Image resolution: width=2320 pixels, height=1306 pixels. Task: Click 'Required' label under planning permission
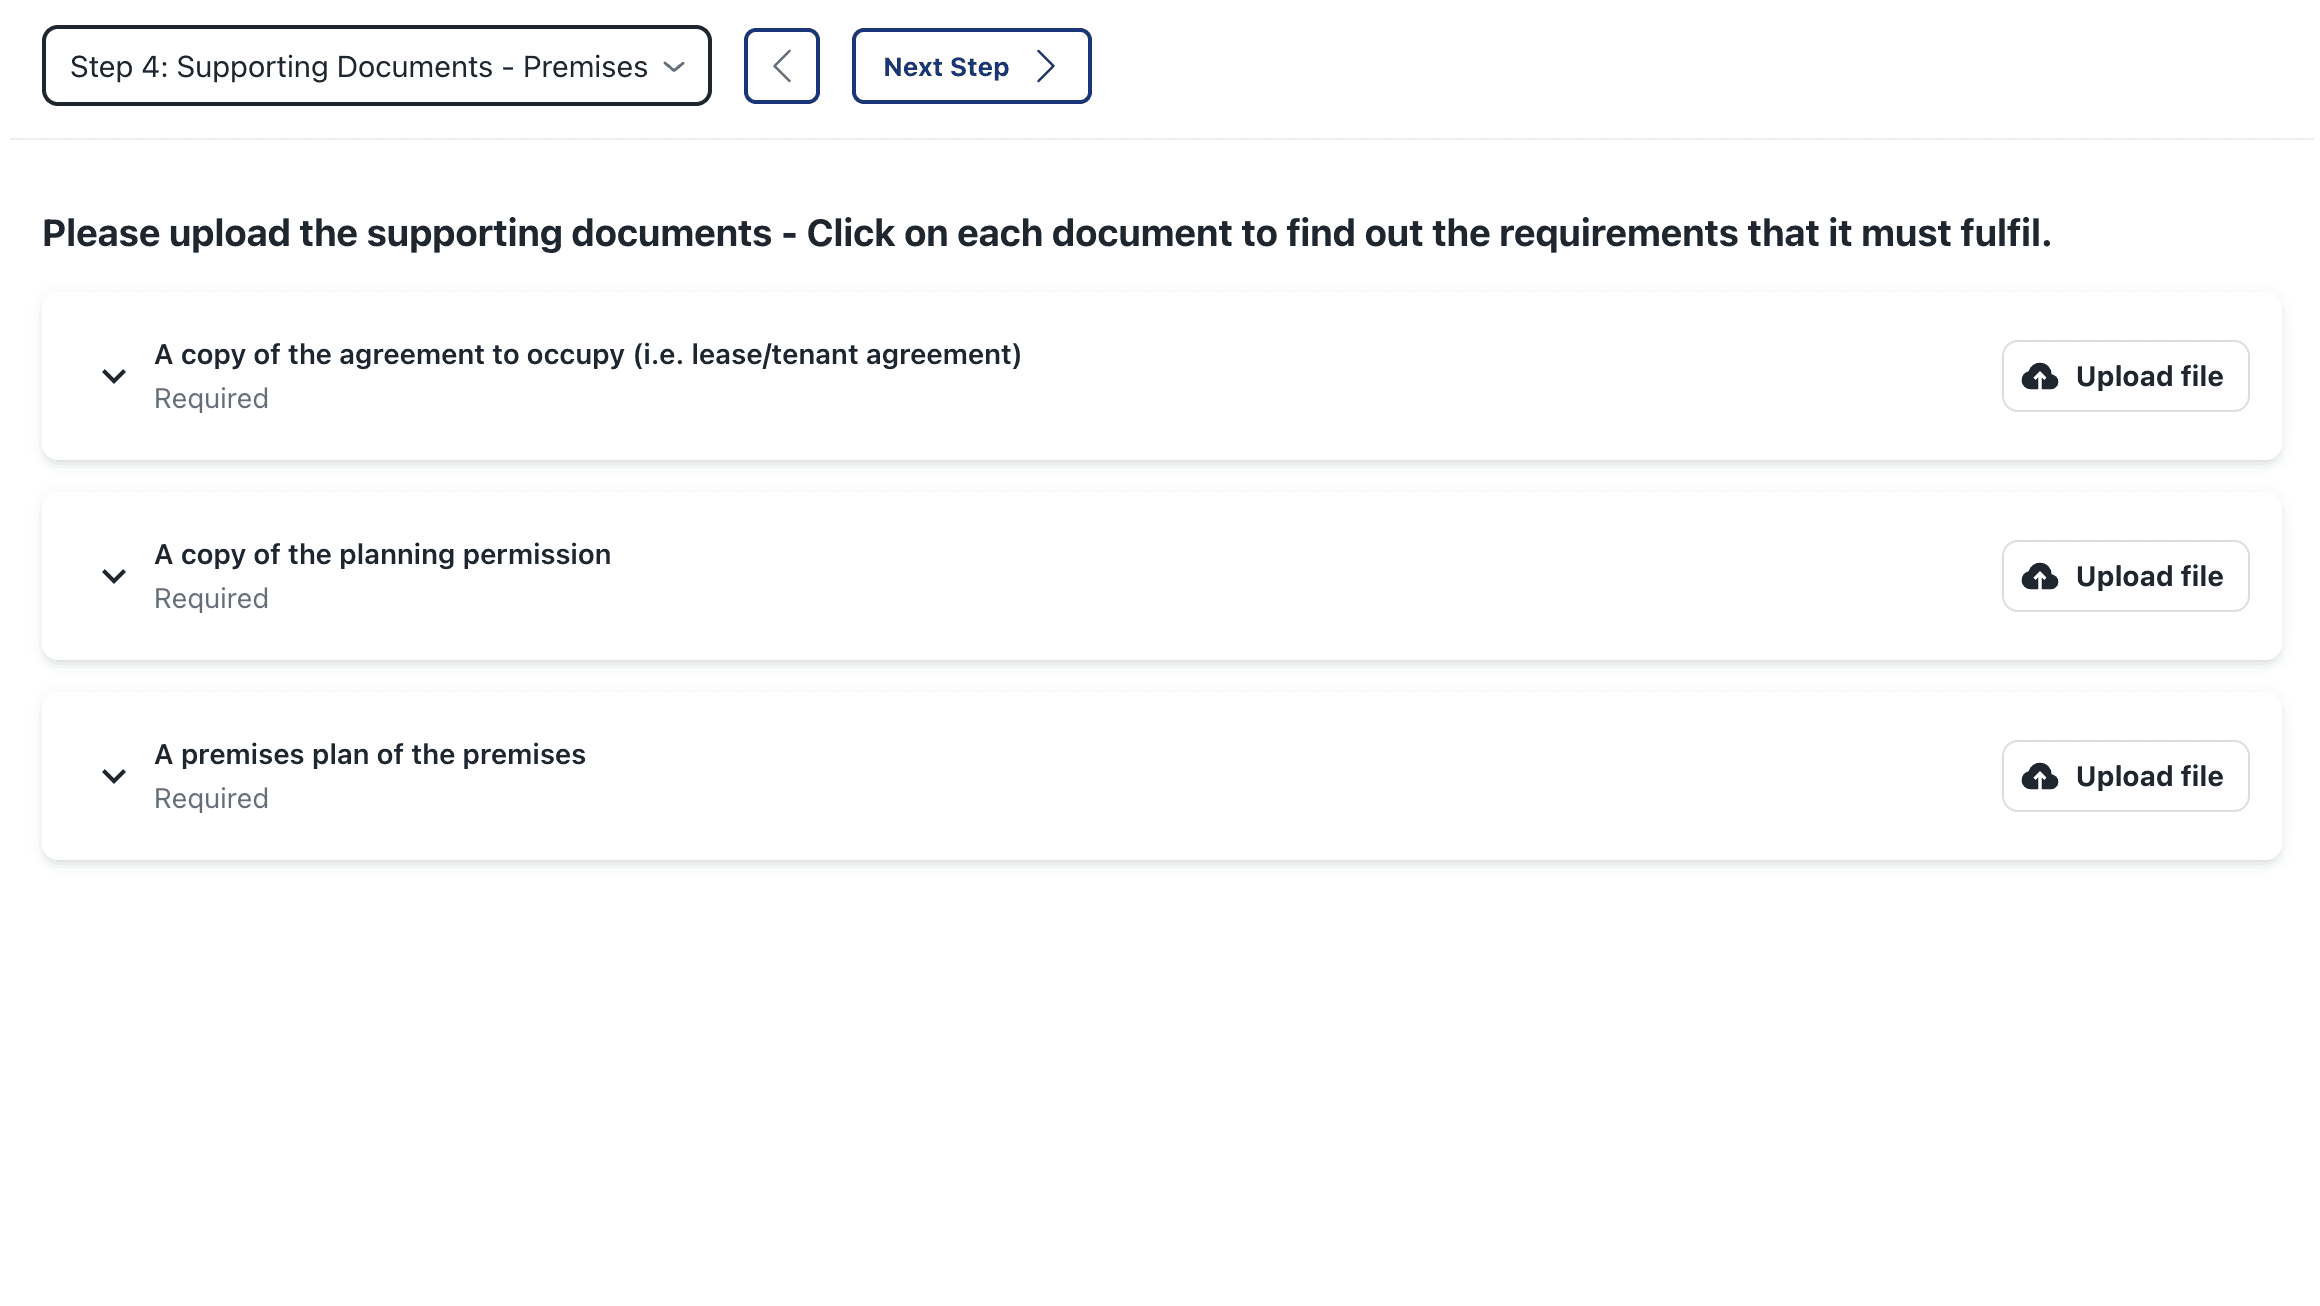tap(211, 598)
